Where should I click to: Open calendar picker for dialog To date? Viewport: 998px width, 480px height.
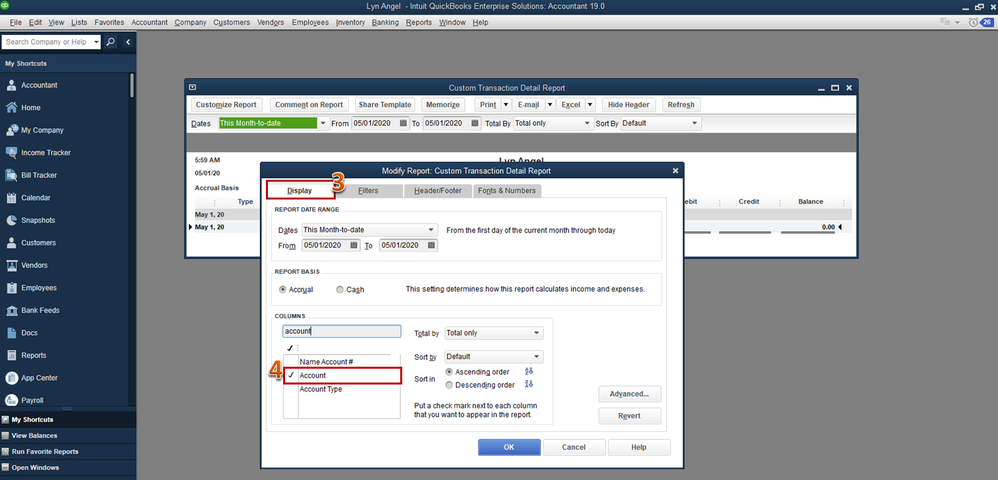tap(432, 245)
